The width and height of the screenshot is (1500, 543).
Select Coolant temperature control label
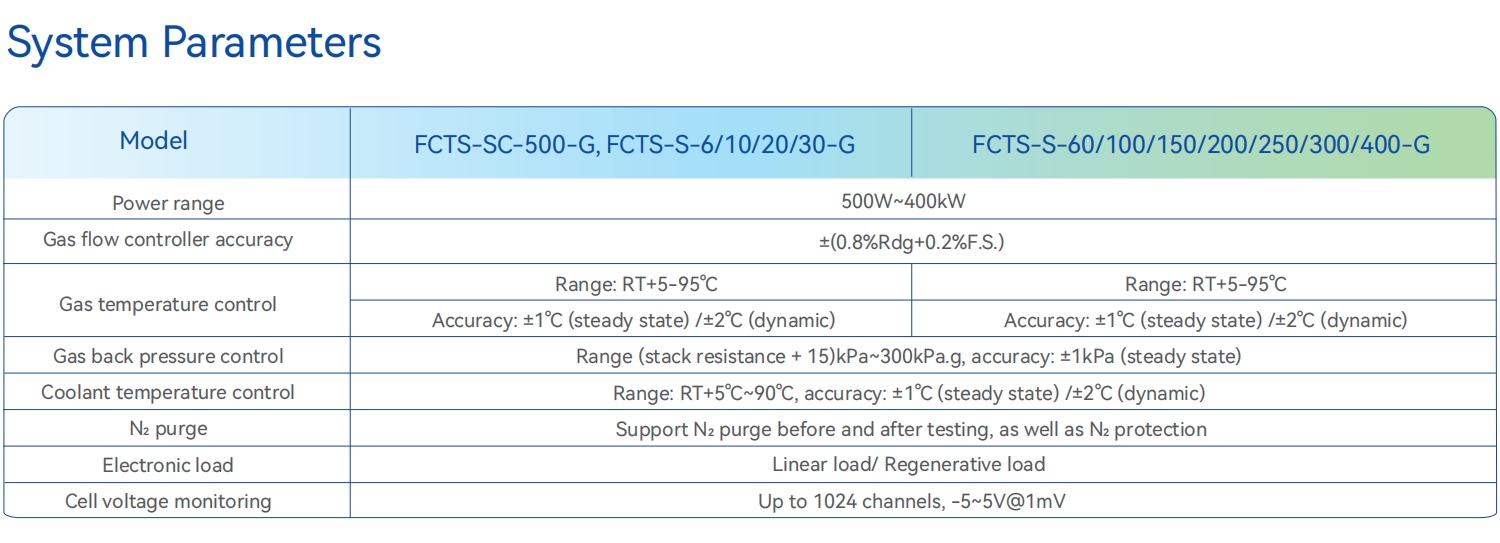[x=168, y=392]
